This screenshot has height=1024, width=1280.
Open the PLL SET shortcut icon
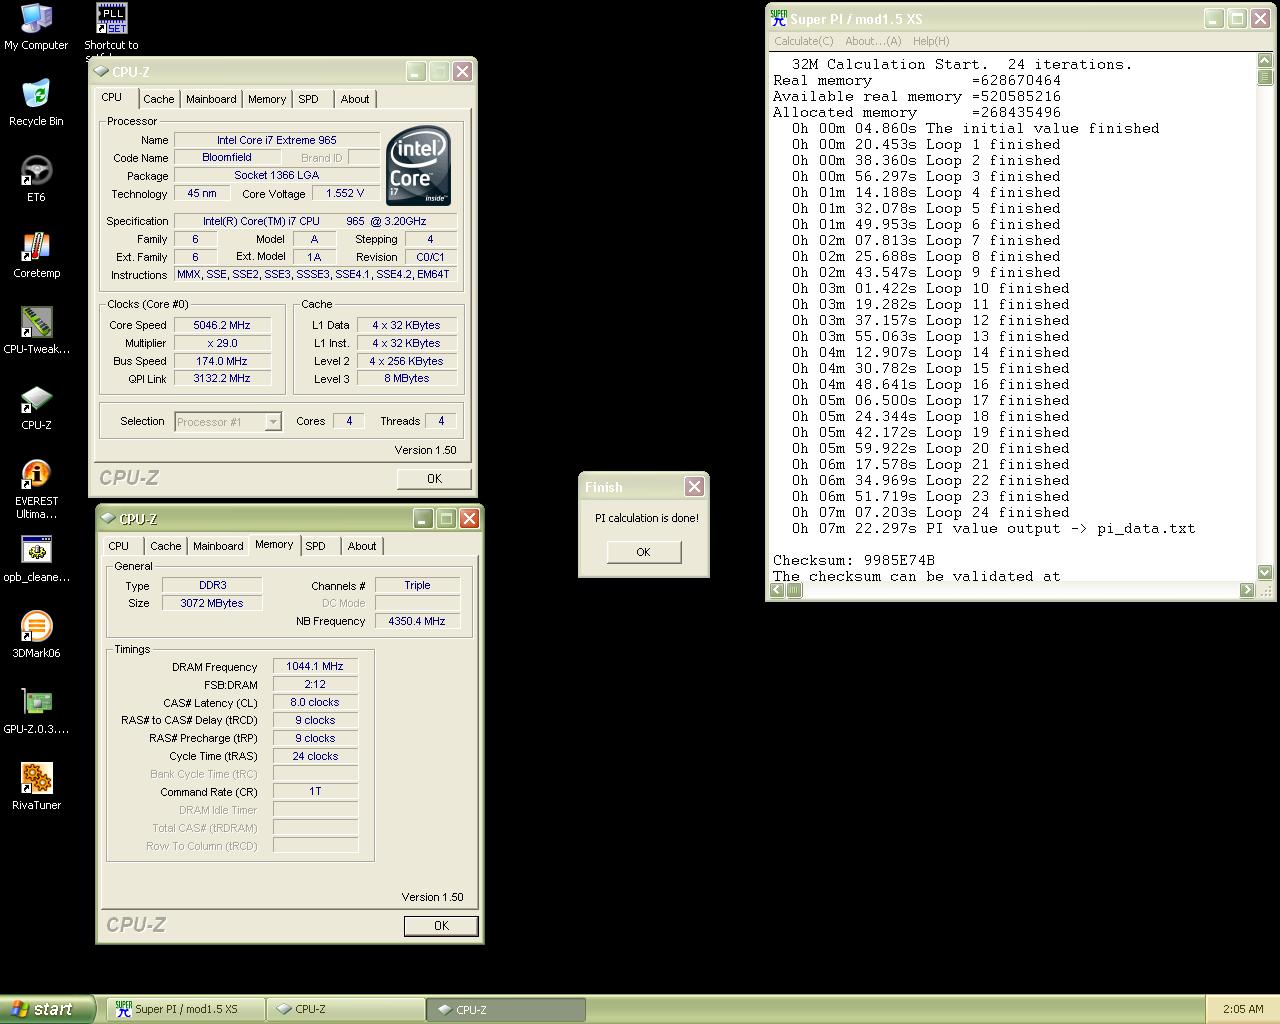coord(111,27)
